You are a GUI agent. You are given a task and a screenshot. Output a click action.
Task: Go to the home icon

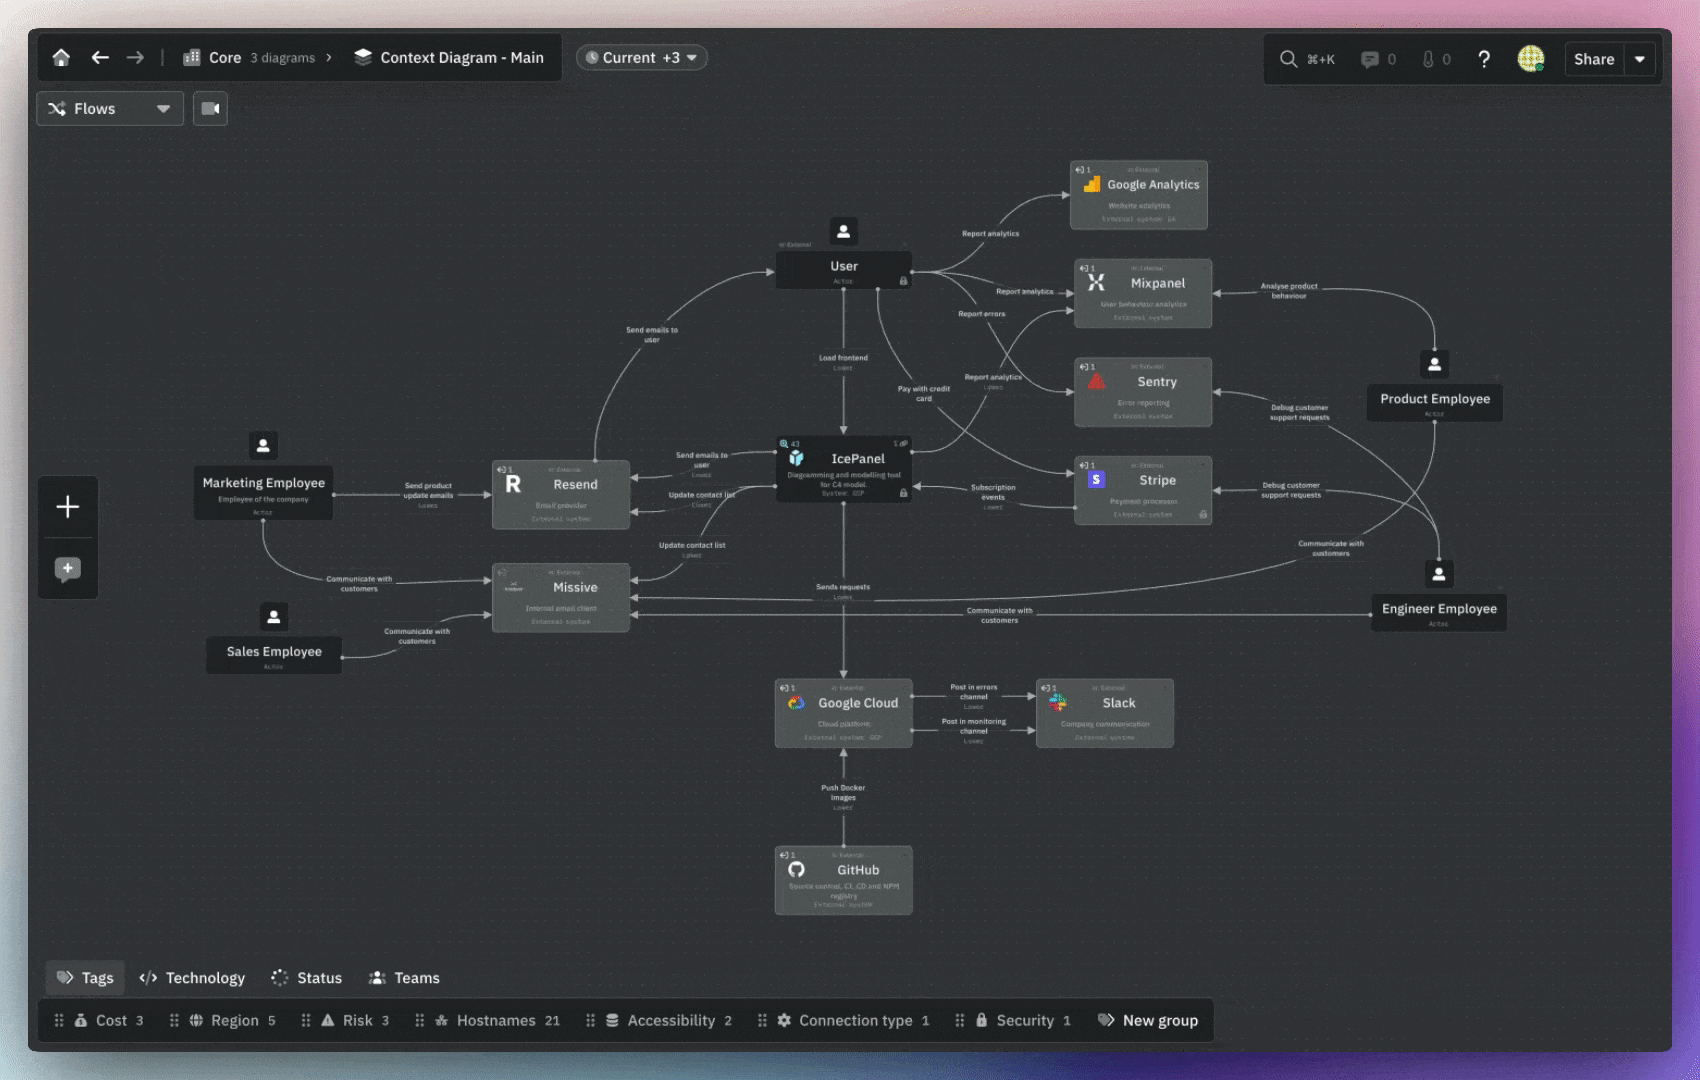tap(61, 58)
